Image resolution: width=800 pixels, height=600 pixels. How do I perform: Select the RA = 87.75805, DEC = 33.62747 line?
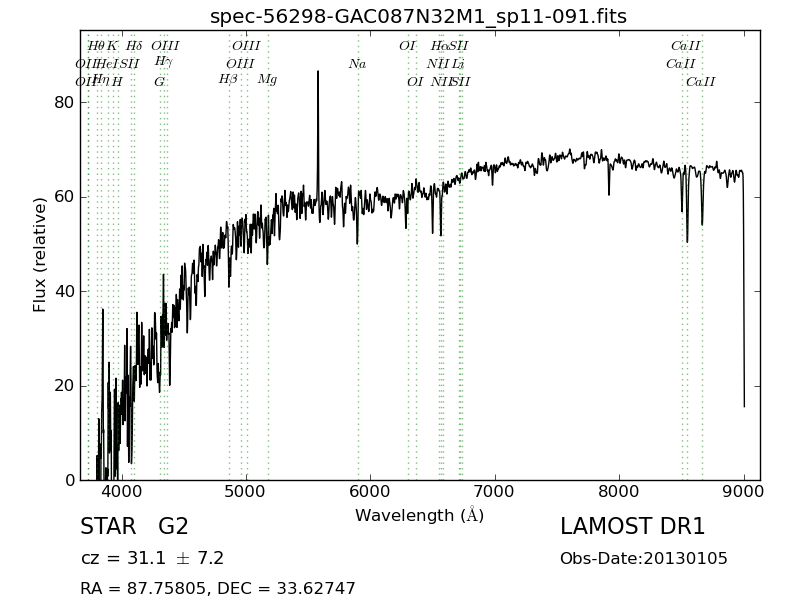218,588
